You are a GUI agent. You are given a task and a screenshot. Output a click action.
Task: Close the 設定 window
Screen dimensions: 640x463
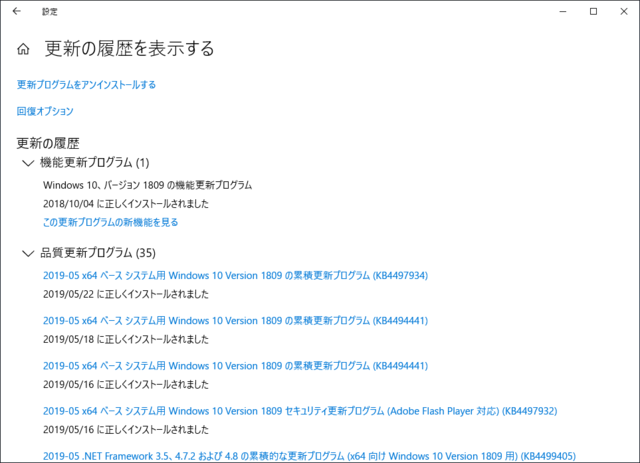624,11
